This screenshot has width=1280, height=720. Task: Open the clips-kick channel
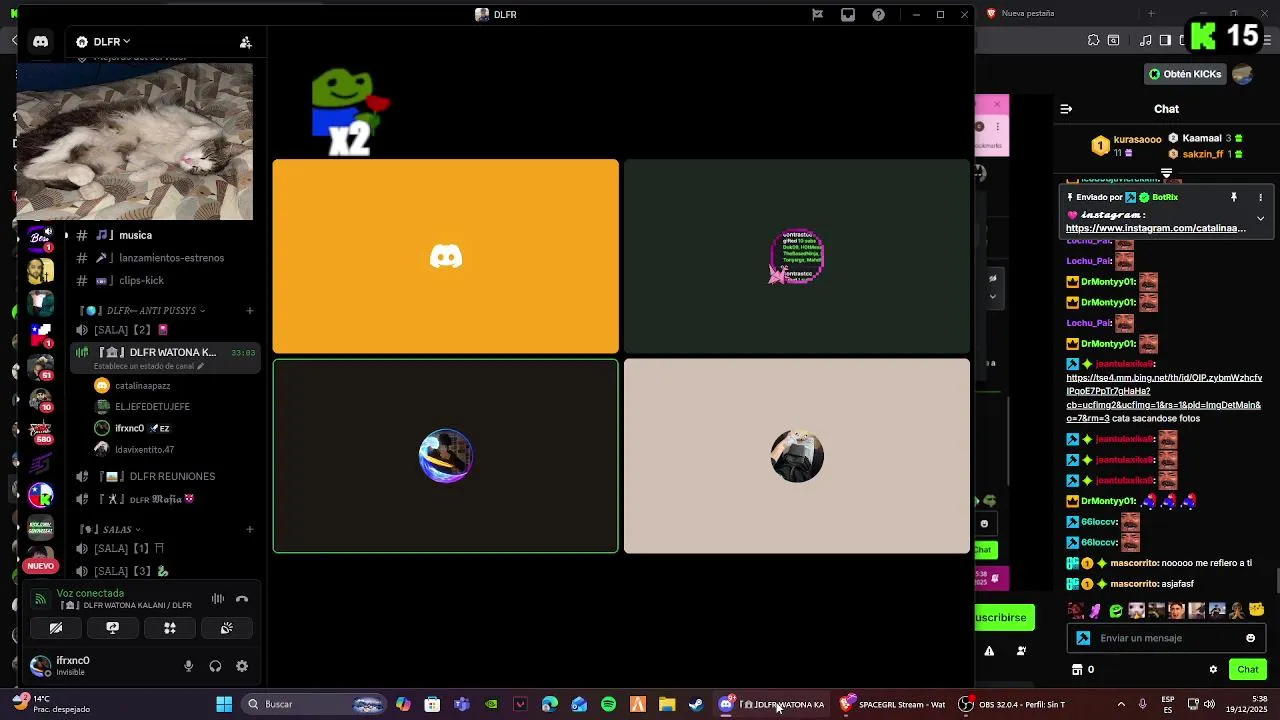click(x=141, y=281)
